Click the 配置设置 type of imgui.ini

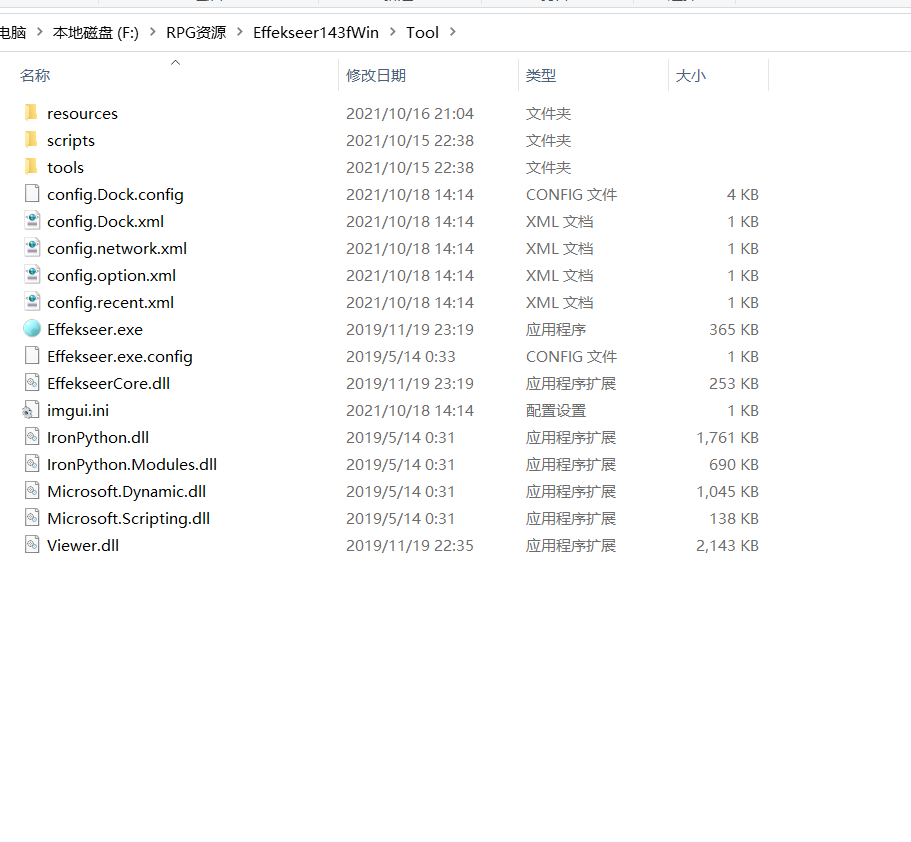tap(556, 411)
